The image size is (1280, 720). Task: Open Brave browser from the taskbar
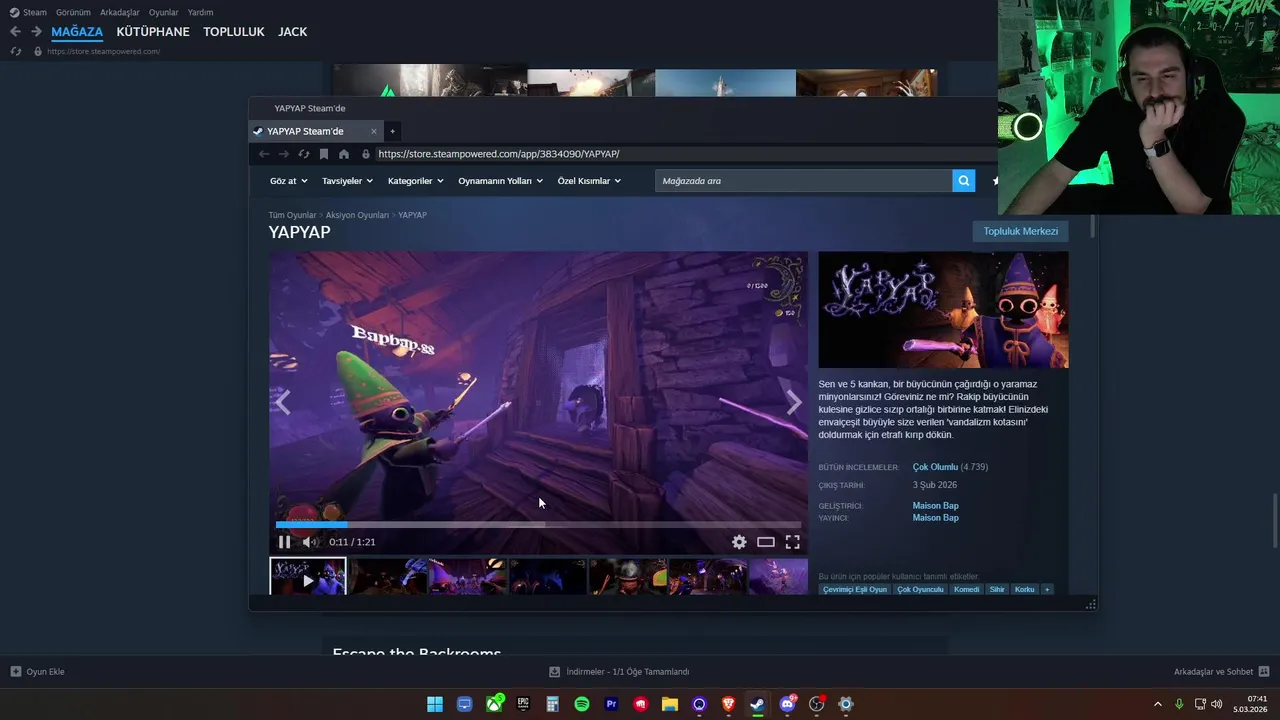click(728, 704)
